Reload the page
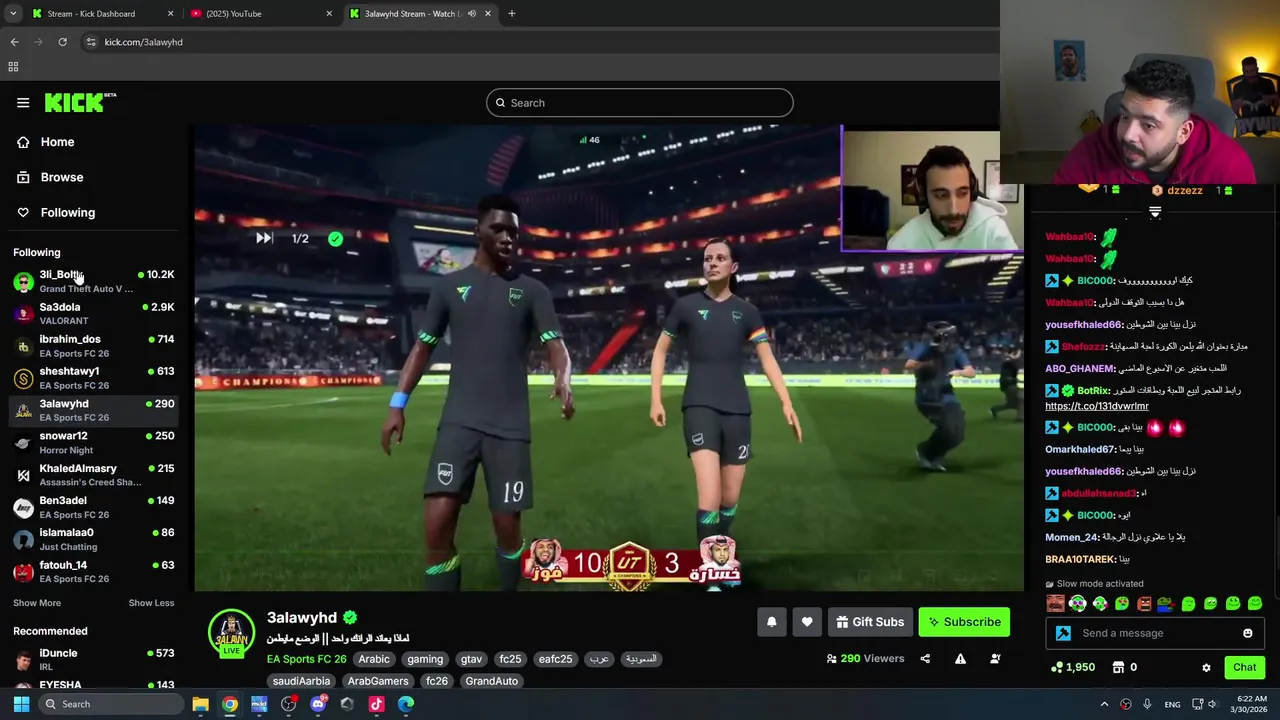1280x720 pixels. point(62,42)
